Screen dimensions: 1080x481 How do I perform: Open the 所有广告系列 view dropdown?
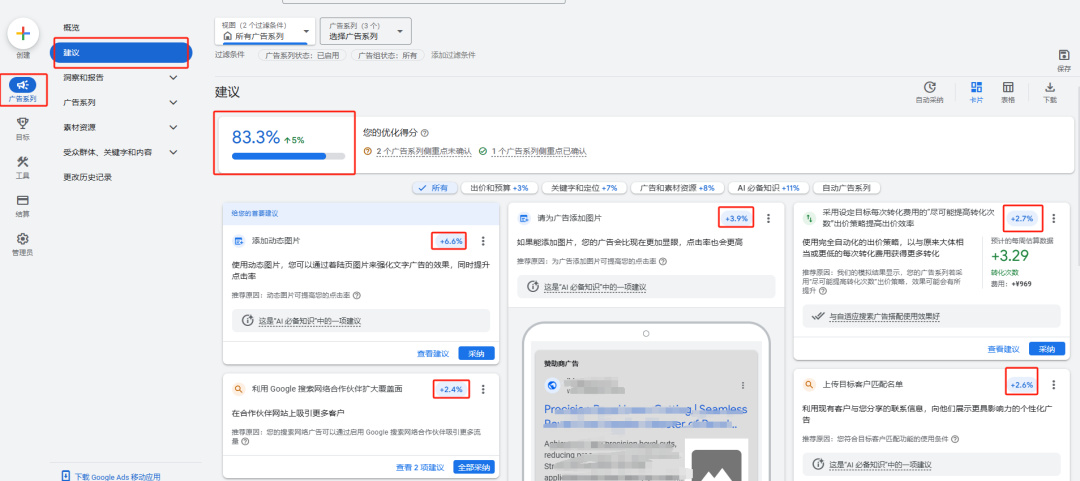coord(265,32)
